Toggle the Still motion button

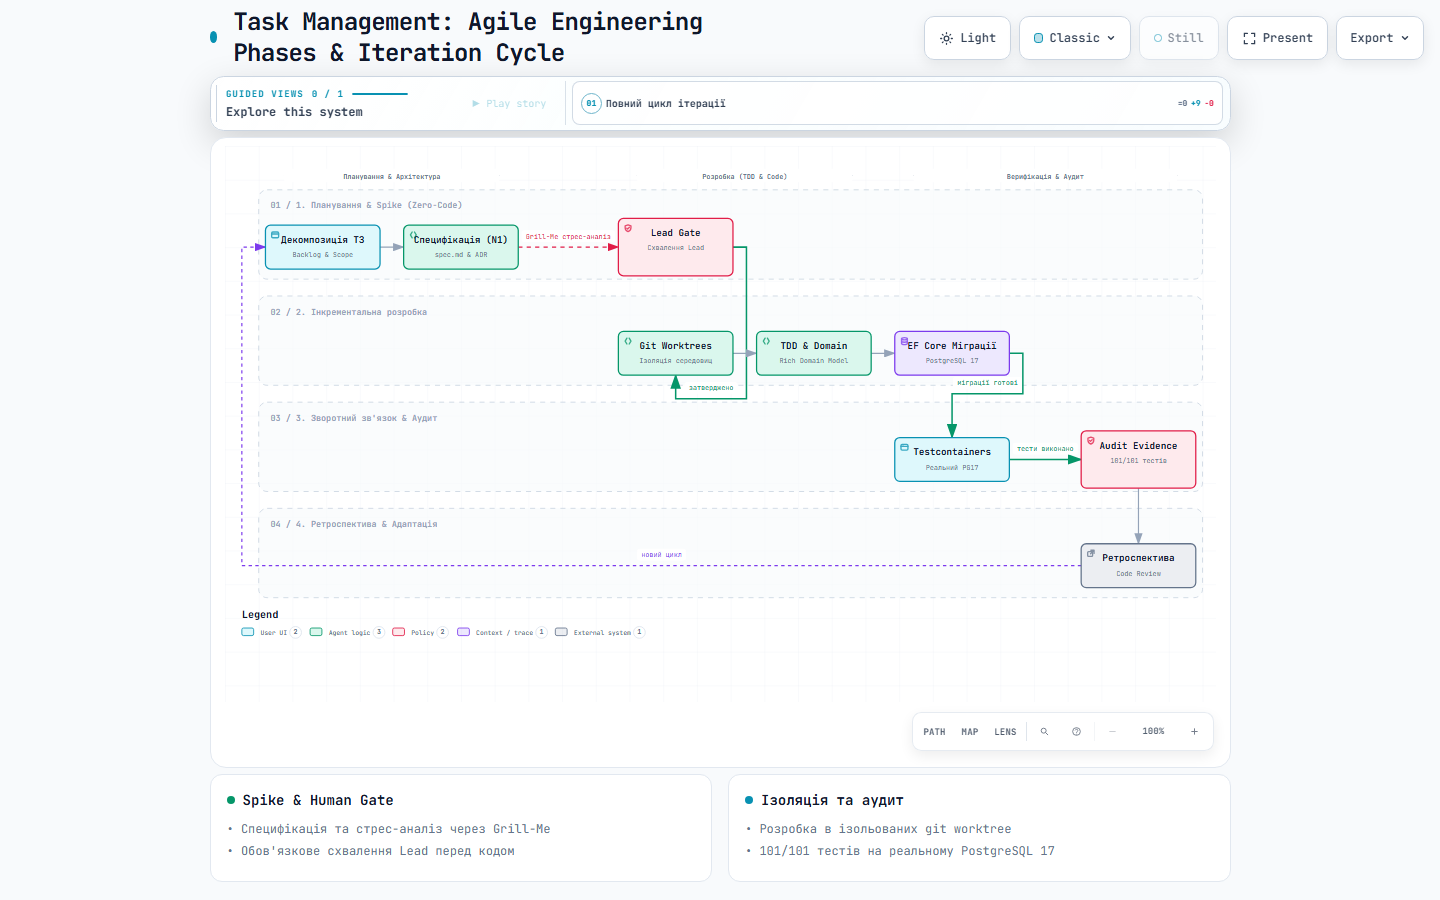(x=1178, y=38)
